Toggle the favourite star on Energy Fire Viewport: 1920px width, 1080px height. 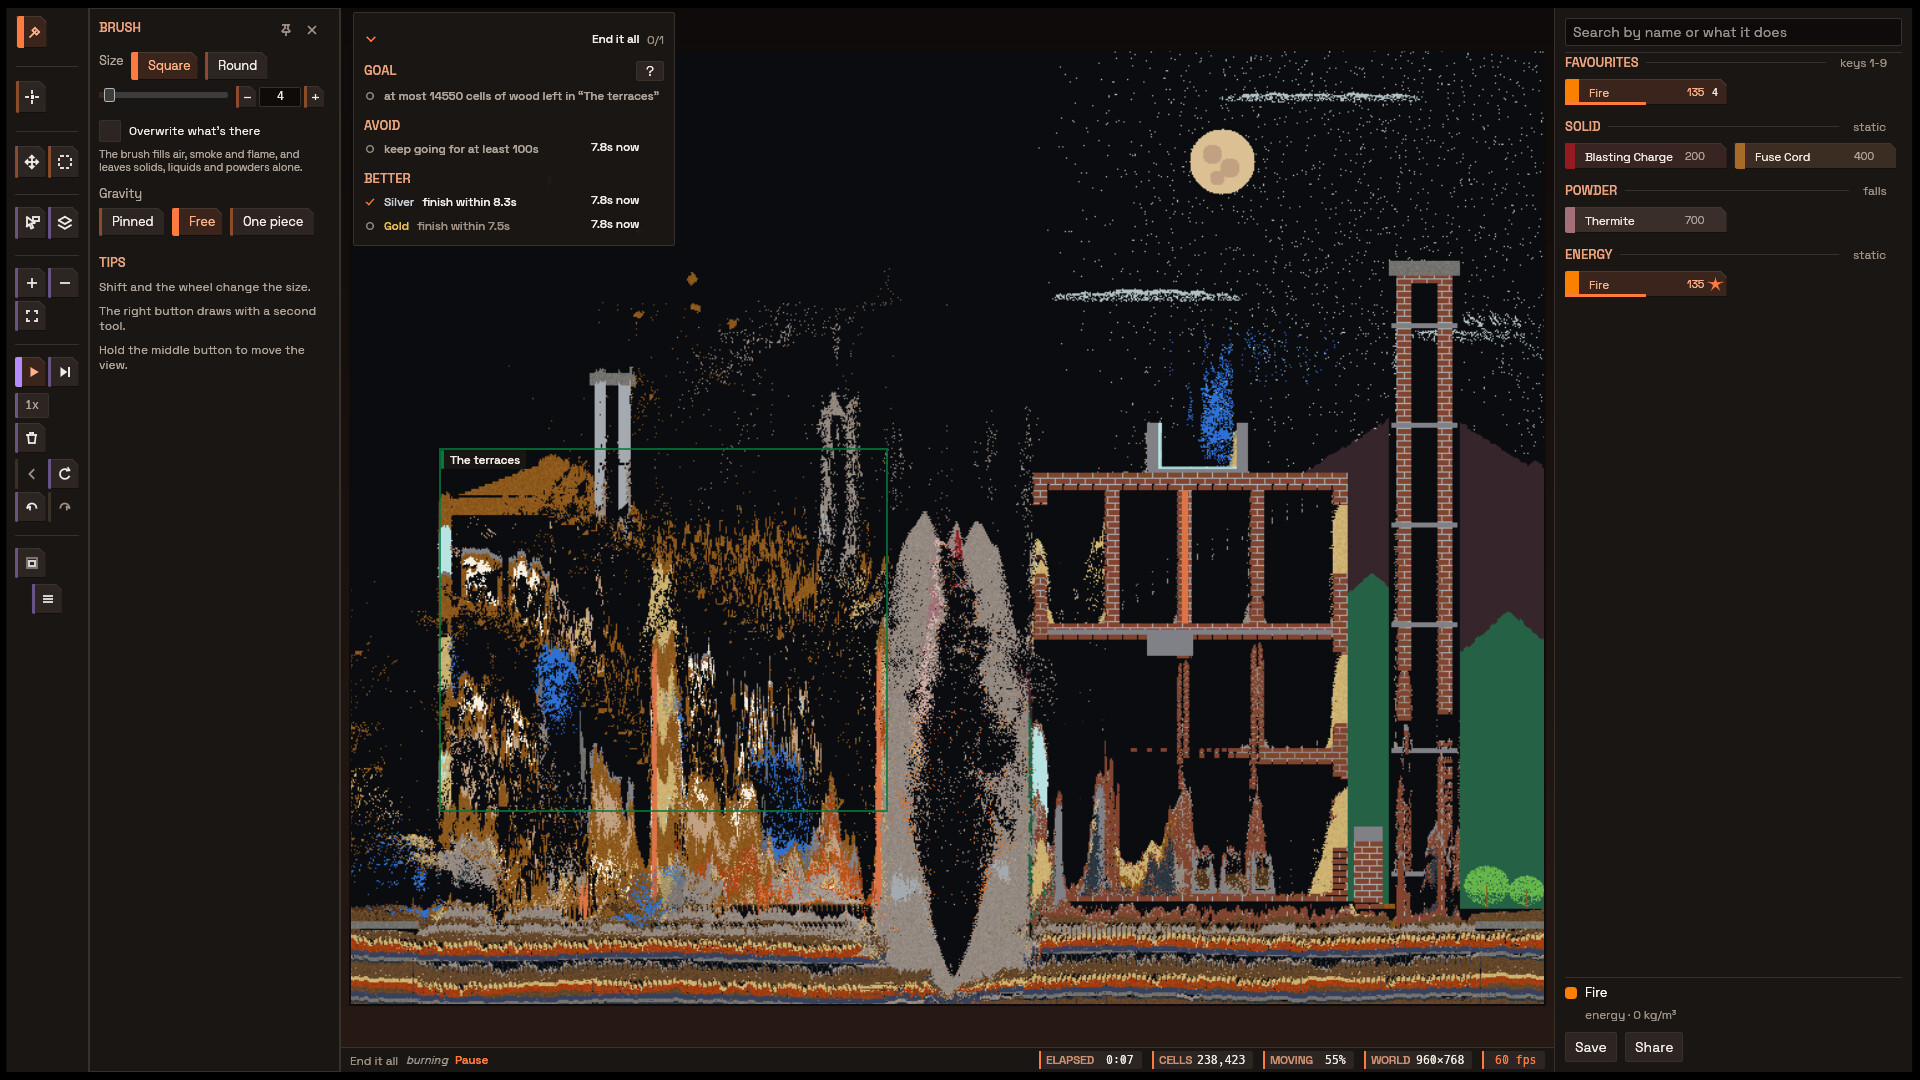[x=1715, y=284]
